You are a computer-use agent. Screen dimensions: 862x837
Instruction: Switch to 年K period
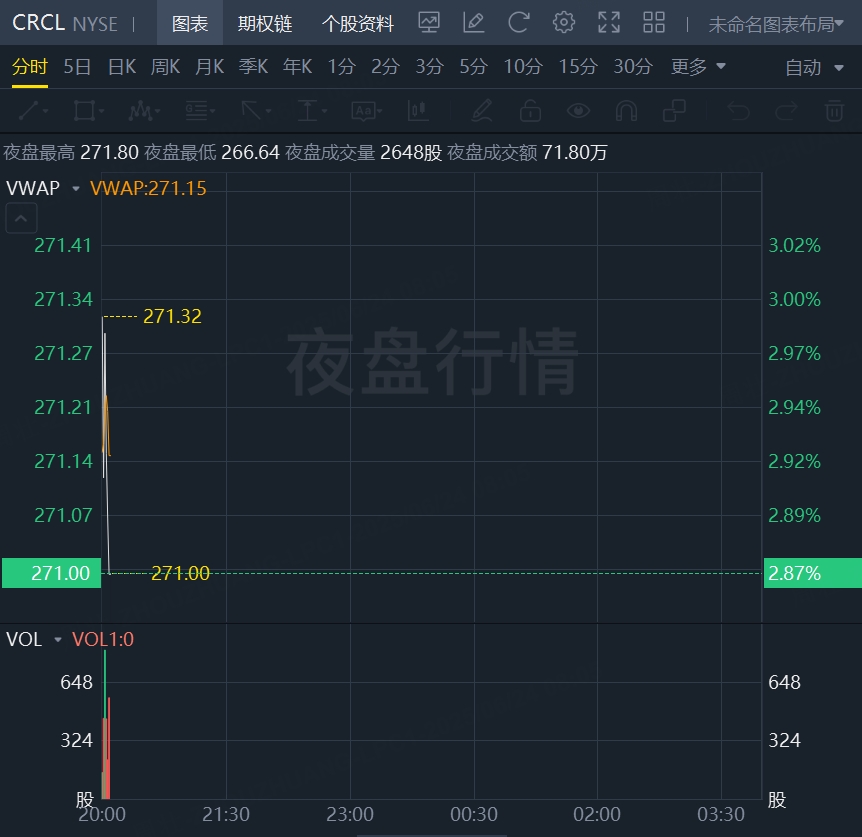[297, 66]
